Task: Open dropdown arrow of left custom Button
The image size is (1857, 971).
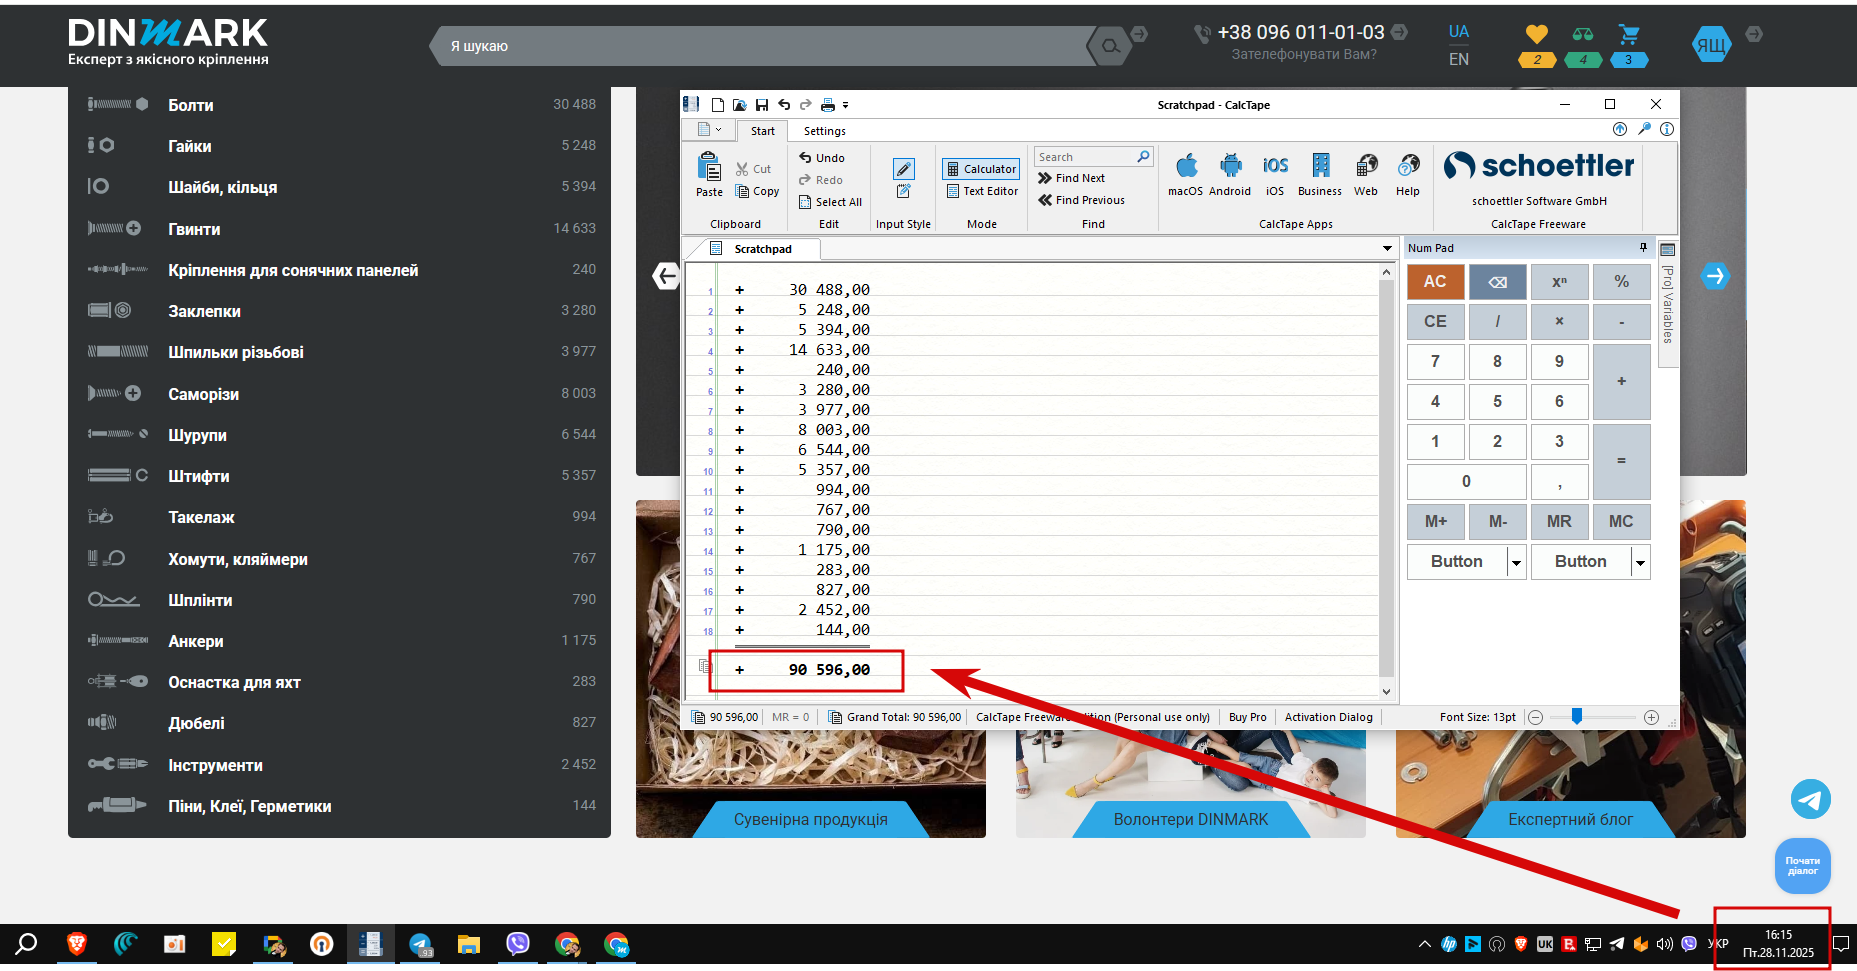Action: pos(1516,563)
